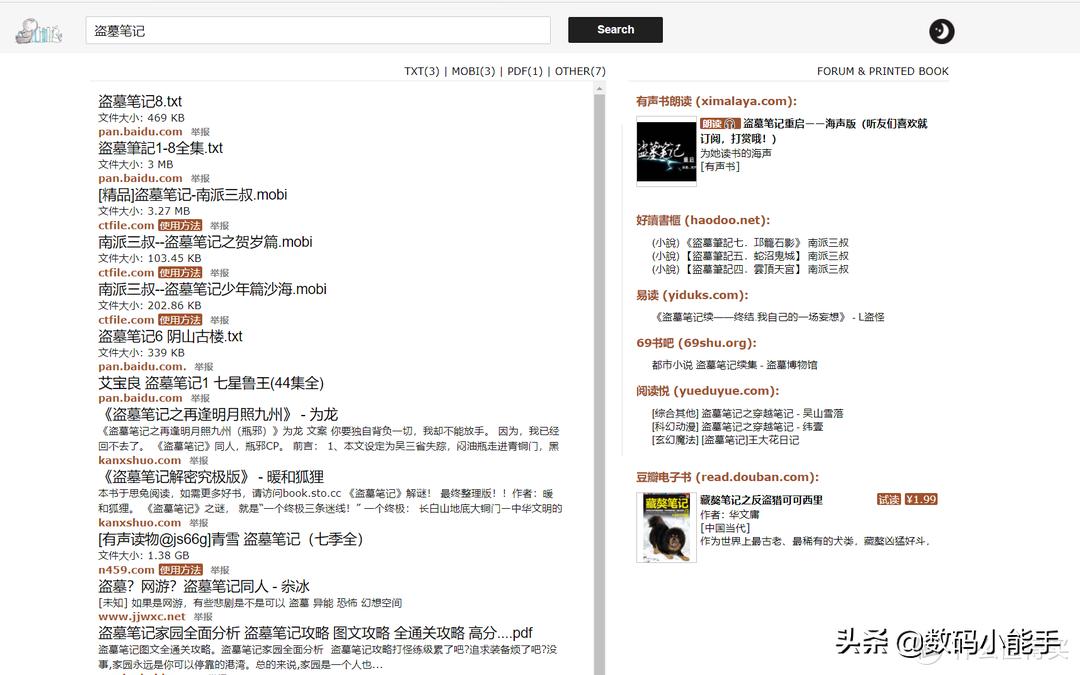This screenshot has width=1080, height=675.
Task: Toggle dark mode with the moon icon
Action: click(x=940, y=31)
